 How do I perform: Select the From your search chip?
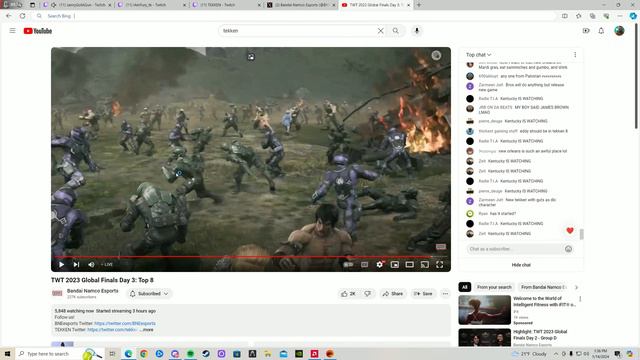click(x=494, y=287)
